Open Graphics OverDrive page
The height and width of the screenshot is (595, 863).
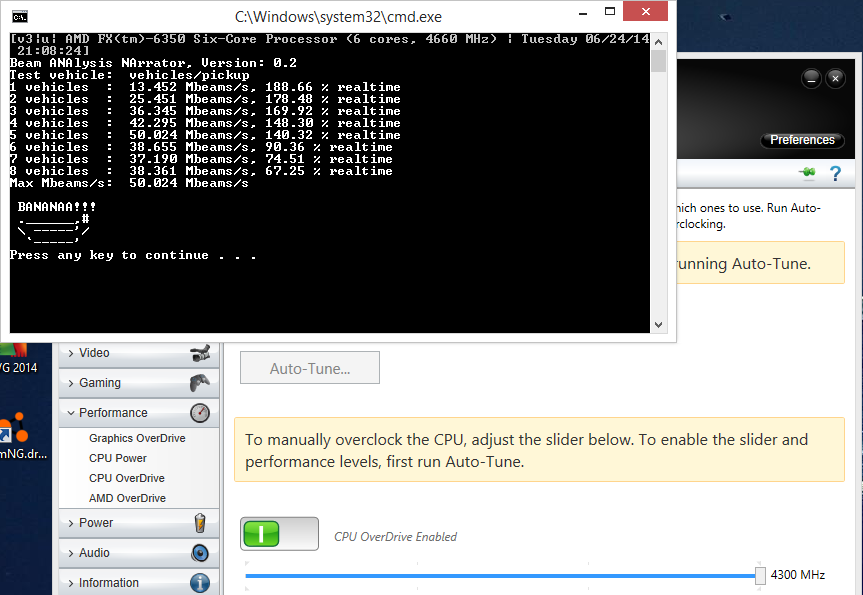click(x=137, y=438)
